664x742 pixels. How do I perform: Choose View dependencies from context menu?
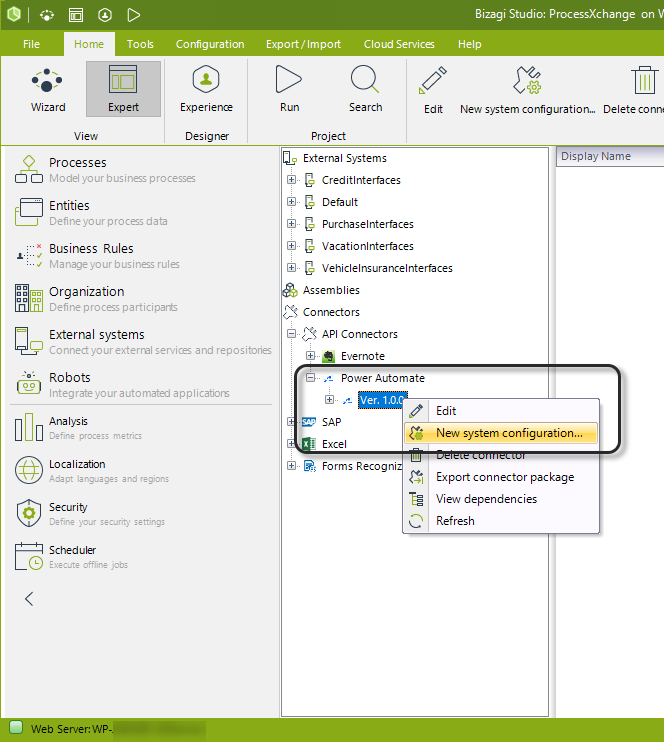pyautogui.click(x=501, y=499)
